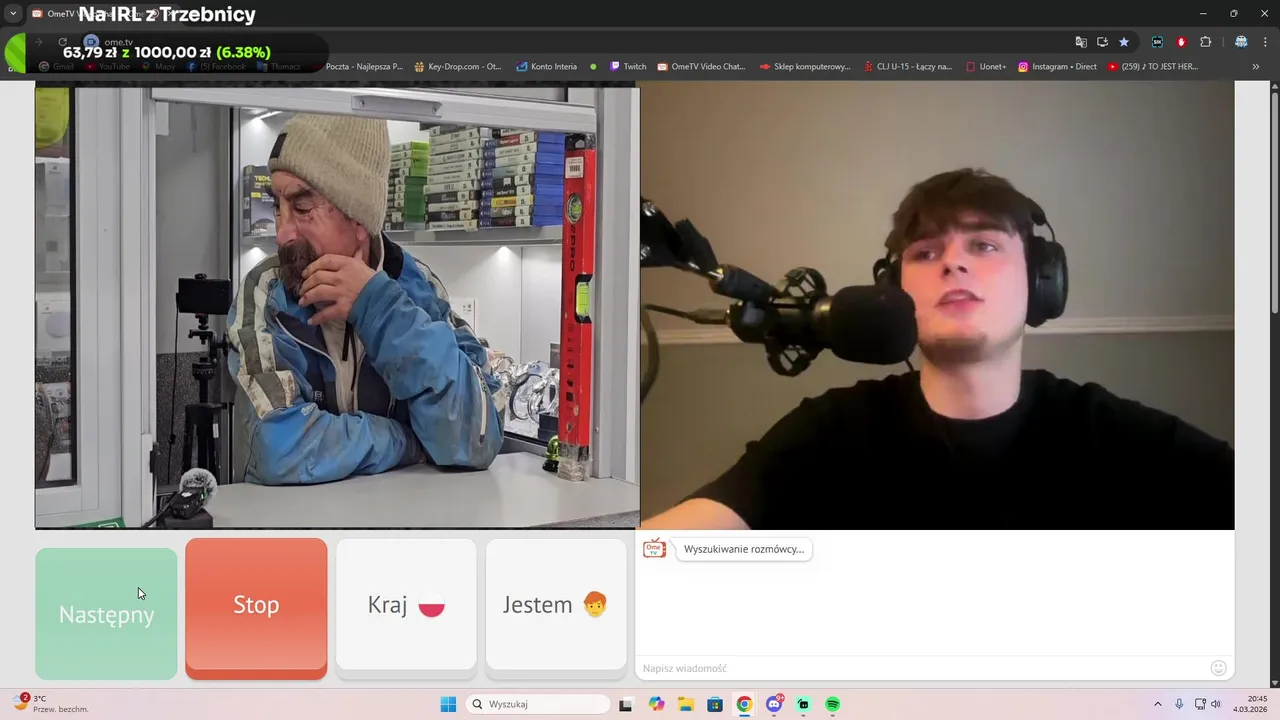Click the Wyszukiwanie rozmówcy status bubble
This screenshot has height=720, width=1280.
744,549
